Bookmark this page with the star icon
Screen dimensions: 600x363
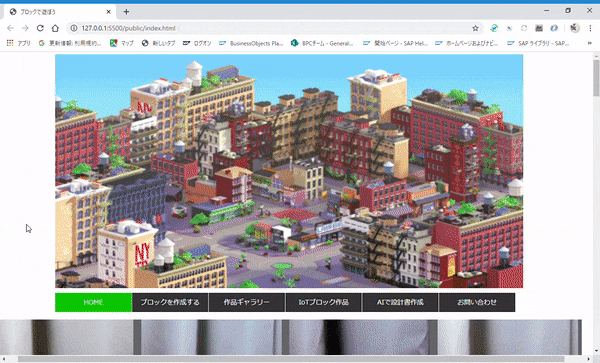[x=475, y=28]
